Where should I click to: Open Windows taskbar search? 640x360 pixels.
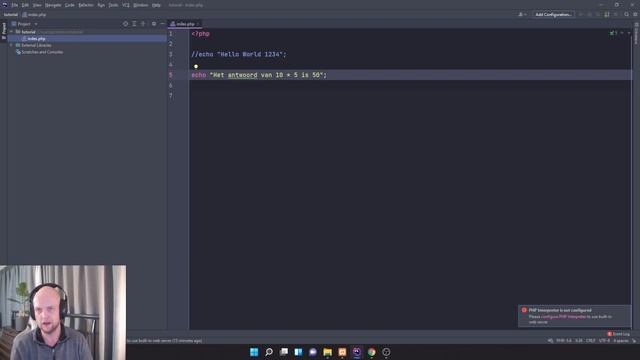click(269, 352)
